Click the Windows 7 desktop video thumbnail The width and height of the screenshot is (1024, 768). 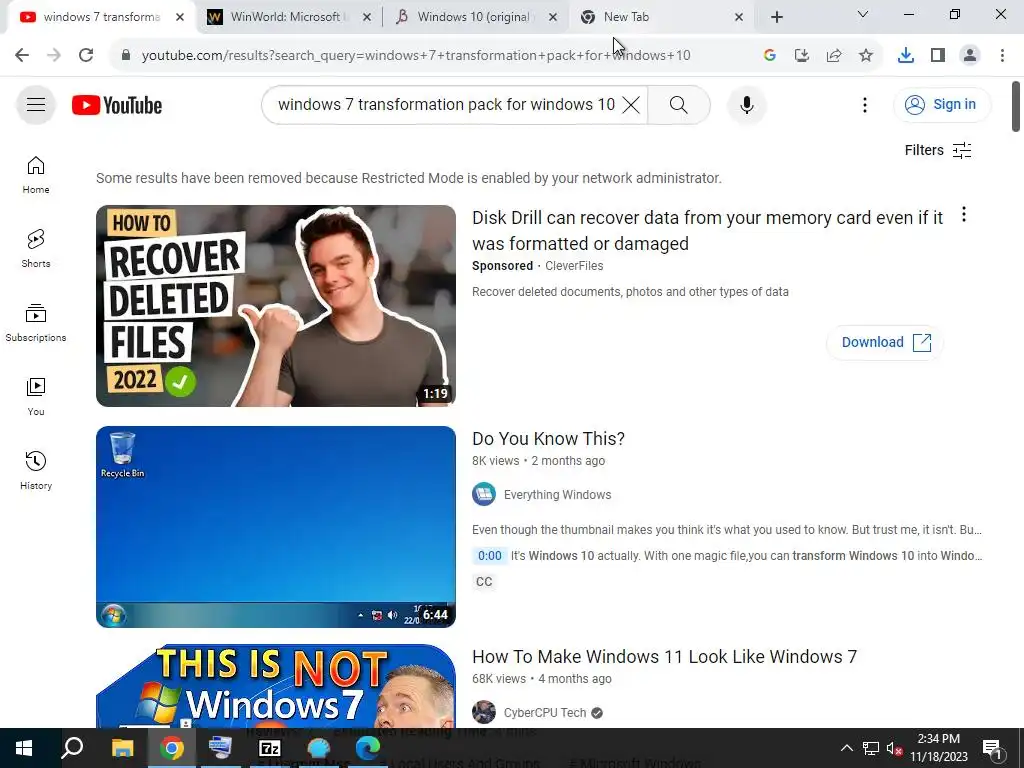tap(276, 527)
